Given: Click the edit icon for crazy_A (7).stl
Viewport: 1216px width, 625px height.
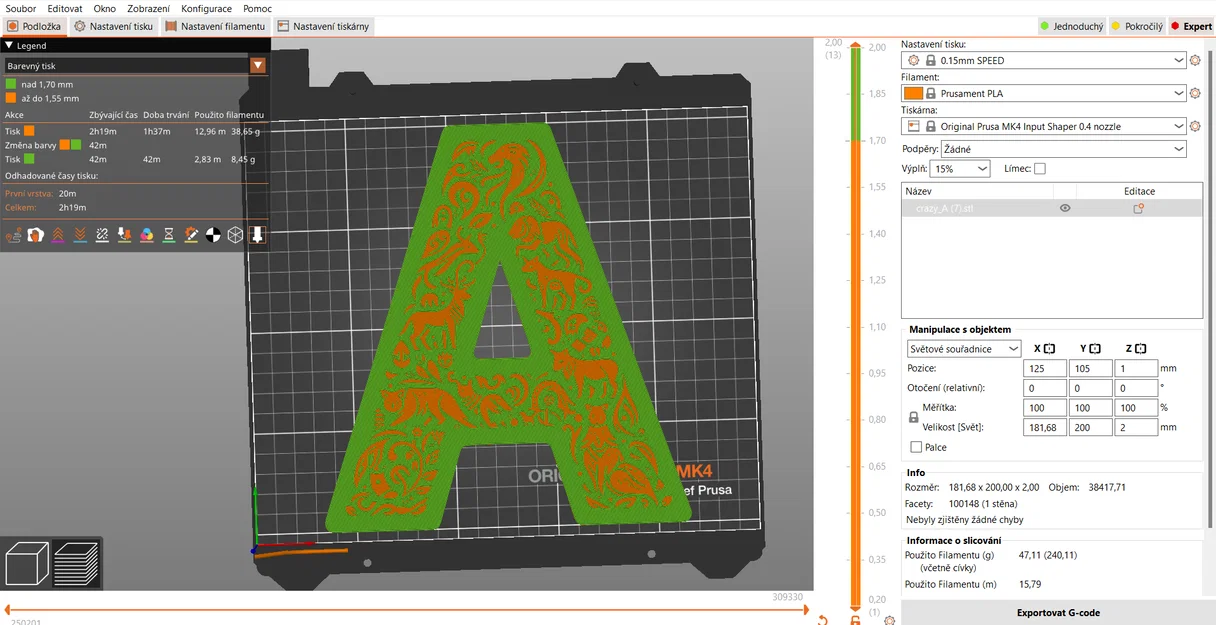Looking at the screenshot, I should coord(1138,208).
